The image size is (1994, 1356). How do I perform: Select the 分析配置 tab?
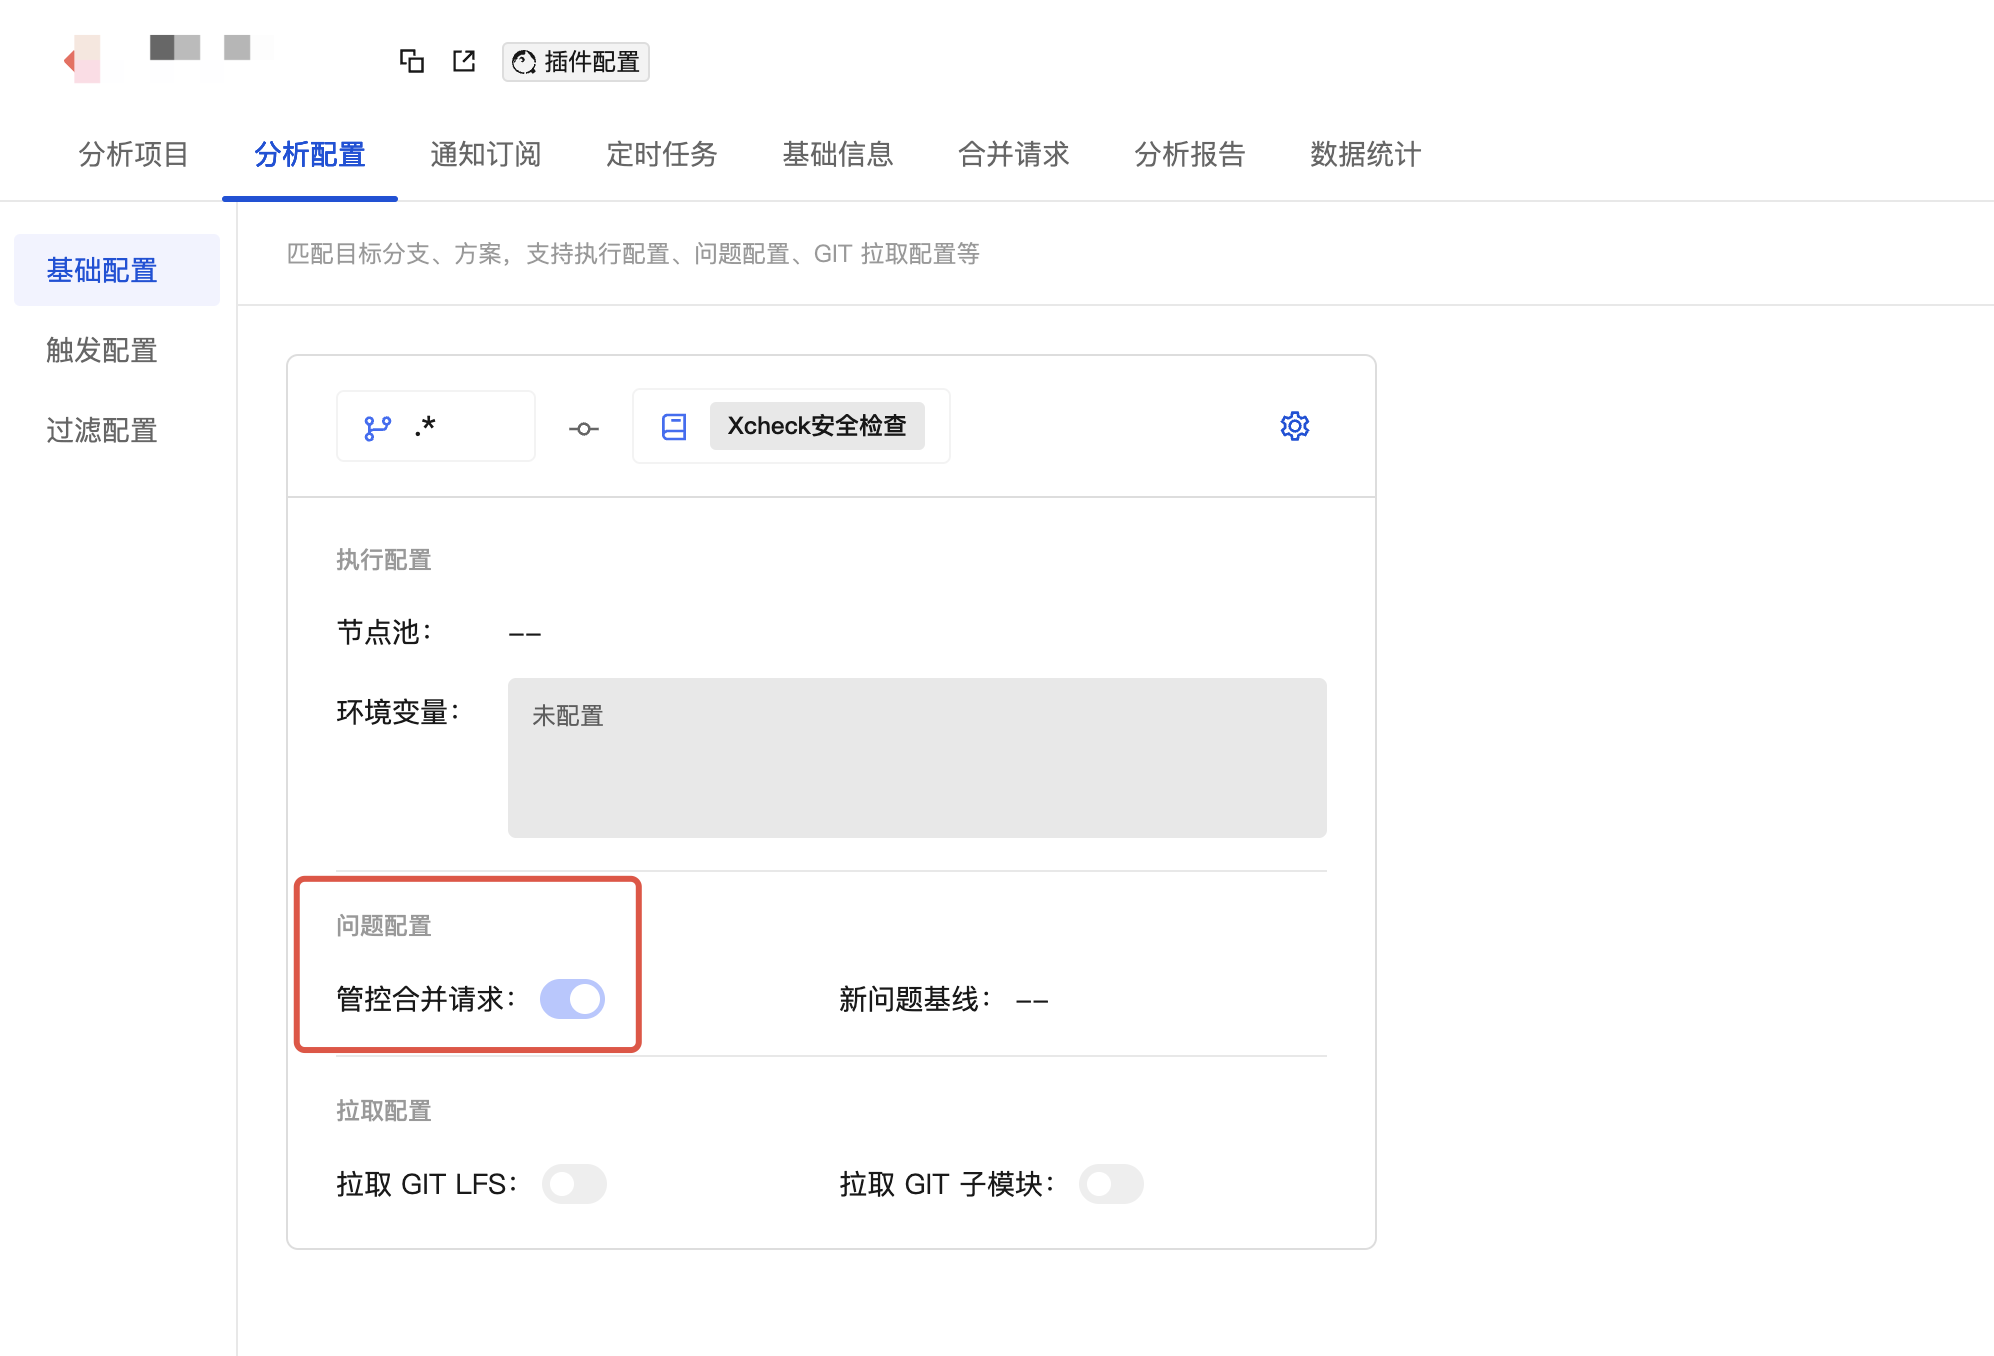point(310,154)
